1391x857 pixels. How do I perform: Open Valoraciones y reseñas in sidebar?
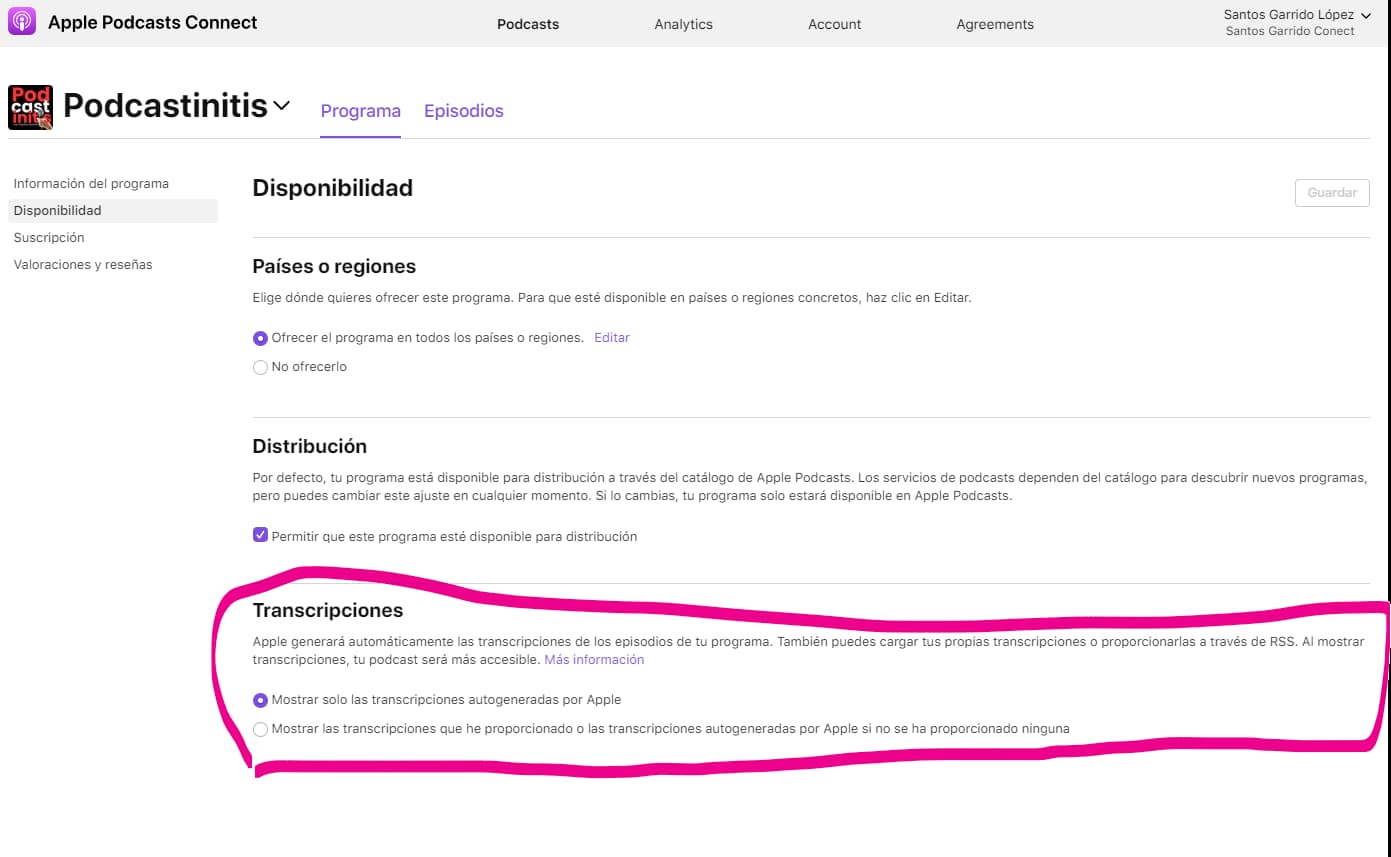tap(83, 265)
